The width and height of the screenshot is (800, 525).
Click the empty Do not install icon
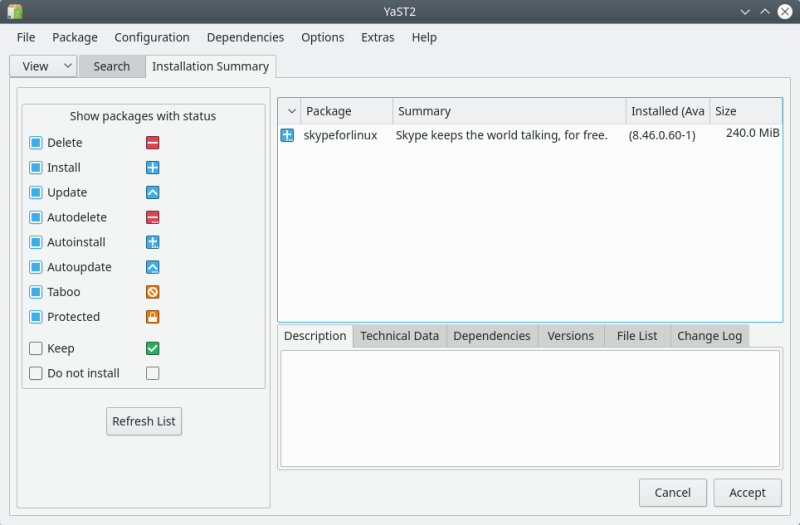coord(153,373)
